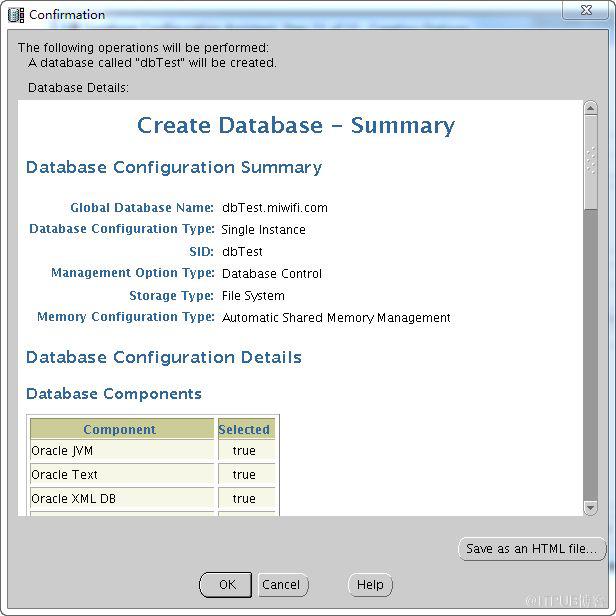This screenshot has height=616, width=616.
Task: Click the scrollbar down arrow
Action: pyautogui.click(x=590, y=508)
